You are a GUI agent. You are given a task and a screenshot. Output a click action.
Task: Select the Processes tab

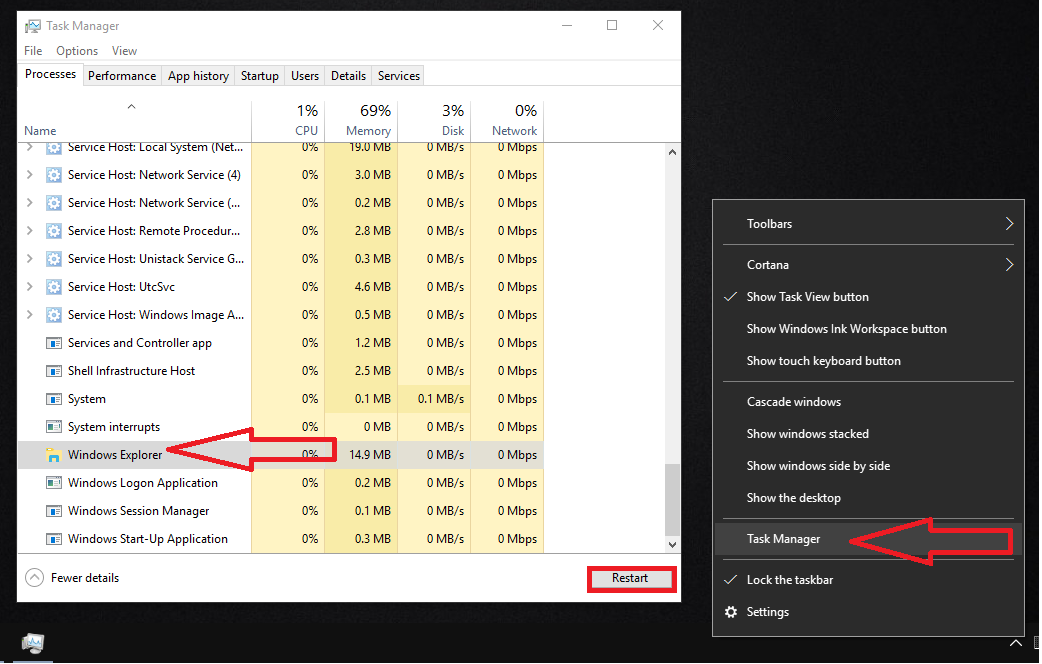point(51,74)
